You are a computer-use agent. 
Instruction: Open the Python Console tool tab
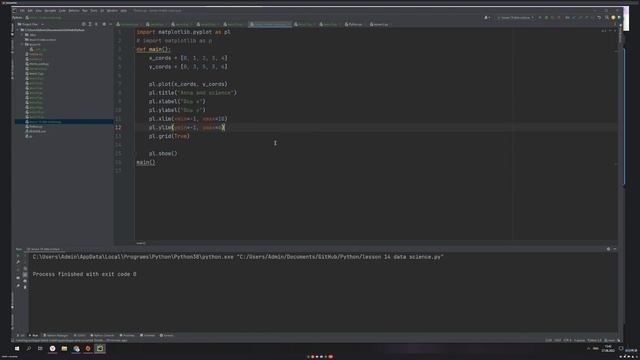pos(102,336)
